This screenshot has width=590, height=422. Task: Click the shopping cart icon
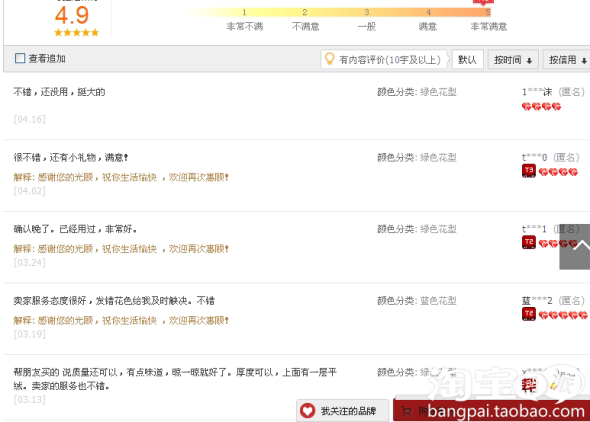[406, 411]
